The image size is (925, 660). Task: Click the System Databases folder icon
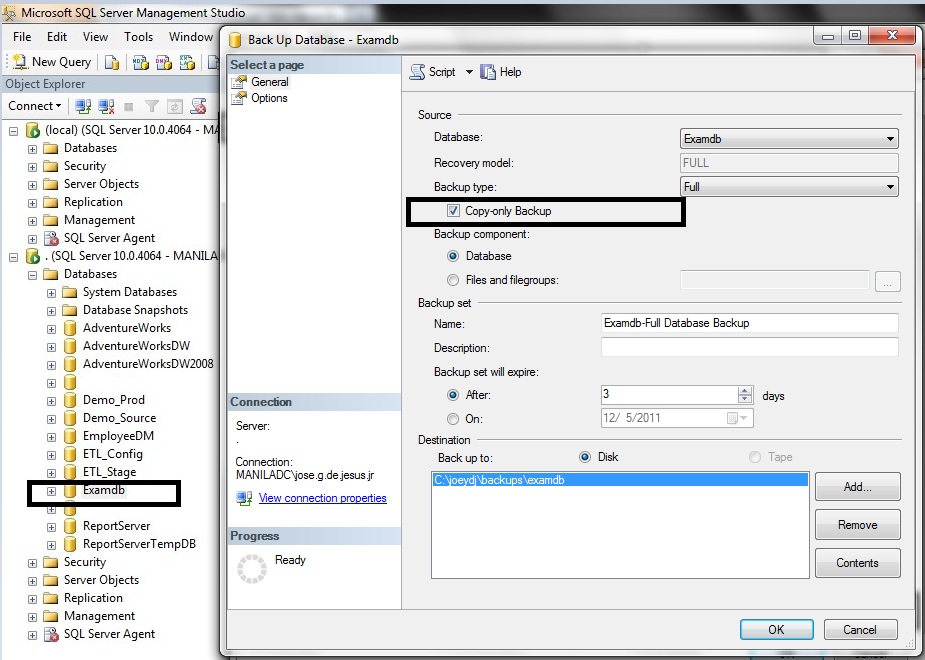click(x=70, y=292)
